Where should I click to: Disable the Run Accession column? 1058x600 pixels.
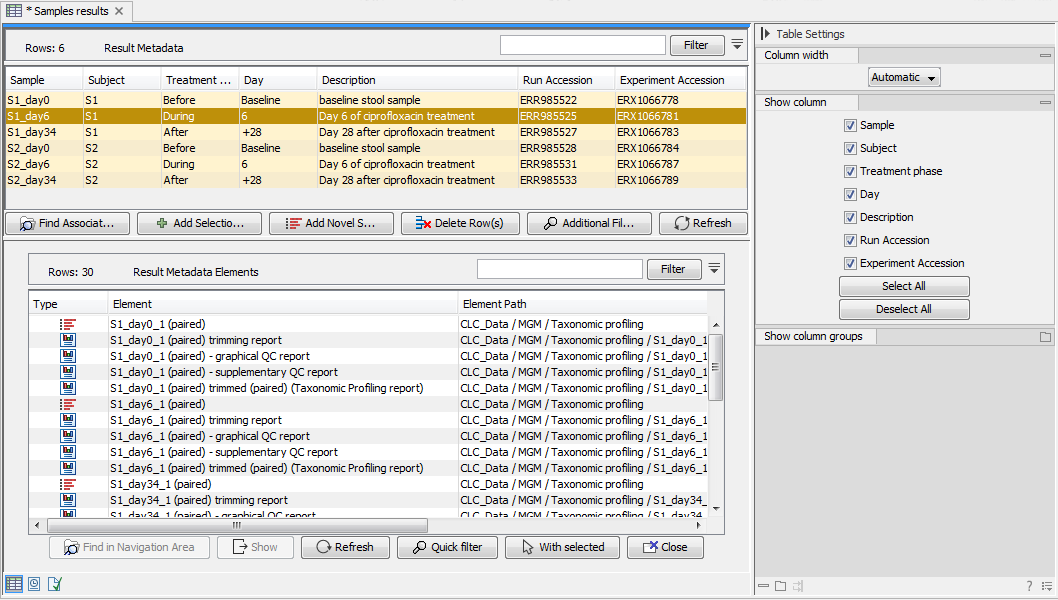850,240
